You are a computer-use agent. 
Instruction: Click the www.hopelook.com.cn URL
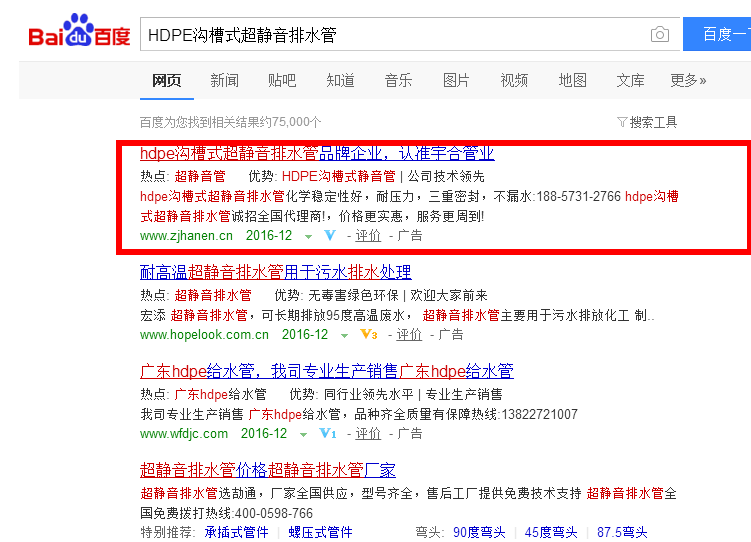point(204,335)
